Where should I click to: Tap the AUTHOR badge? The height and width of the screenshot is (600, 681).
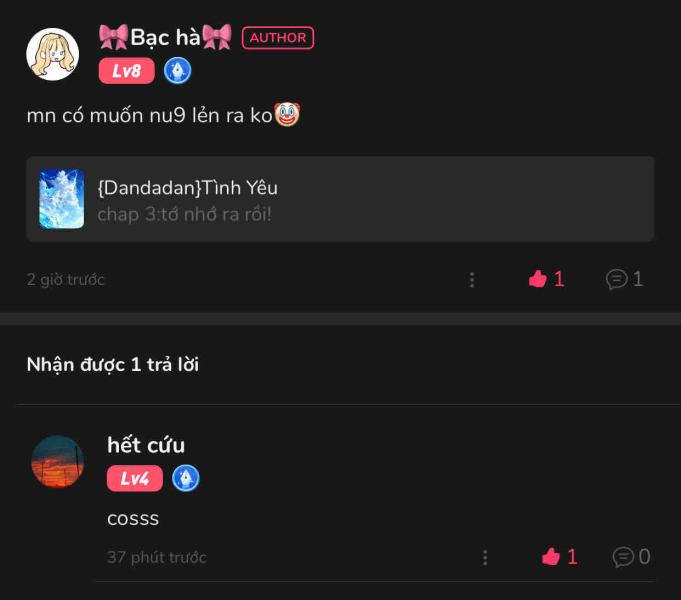click(x=278, y=38)
